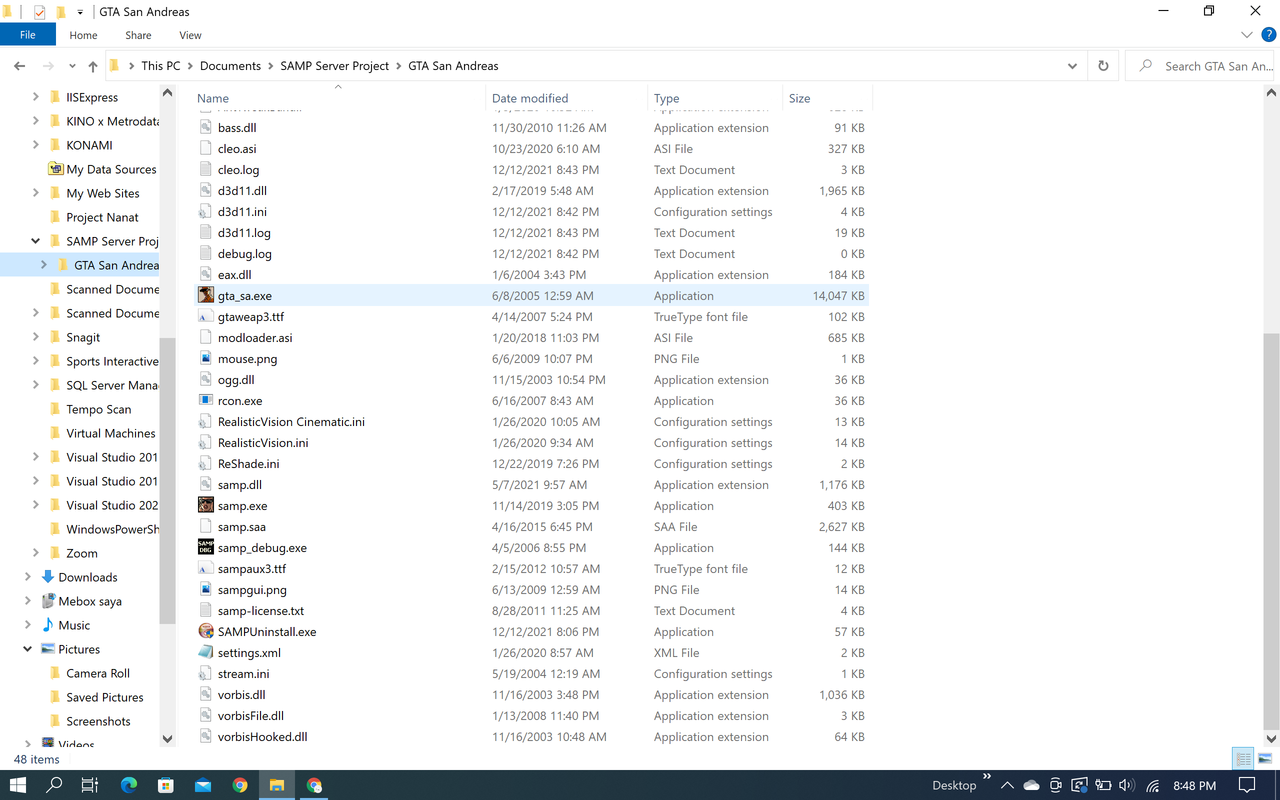Open Microsoft Store from the taskbar
Screen dimensions: 1280x800
166,785
